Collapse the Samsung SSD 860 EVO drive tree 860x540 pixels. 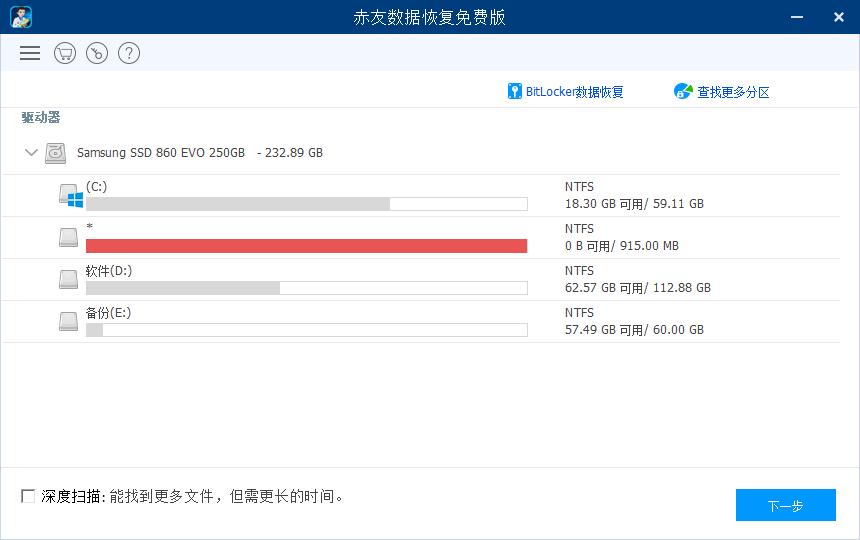click(31, 152)
